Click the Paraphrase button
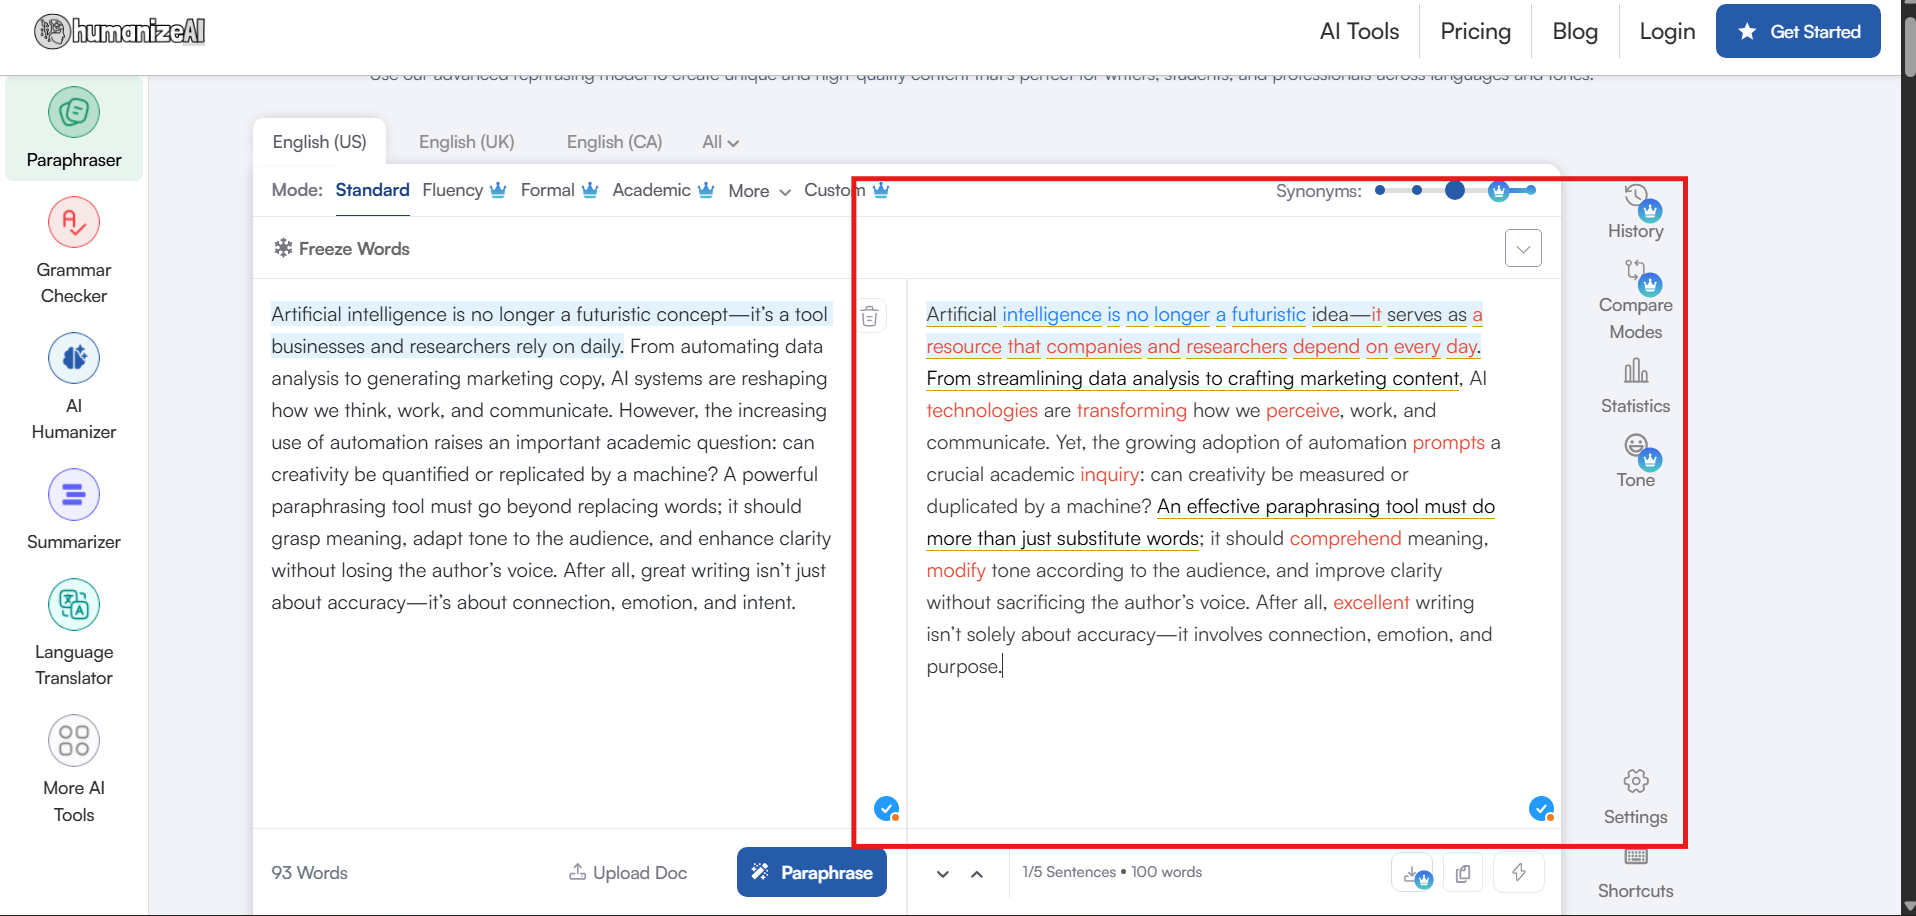The height and width of the screenshot is (916, 1916). 811,872
